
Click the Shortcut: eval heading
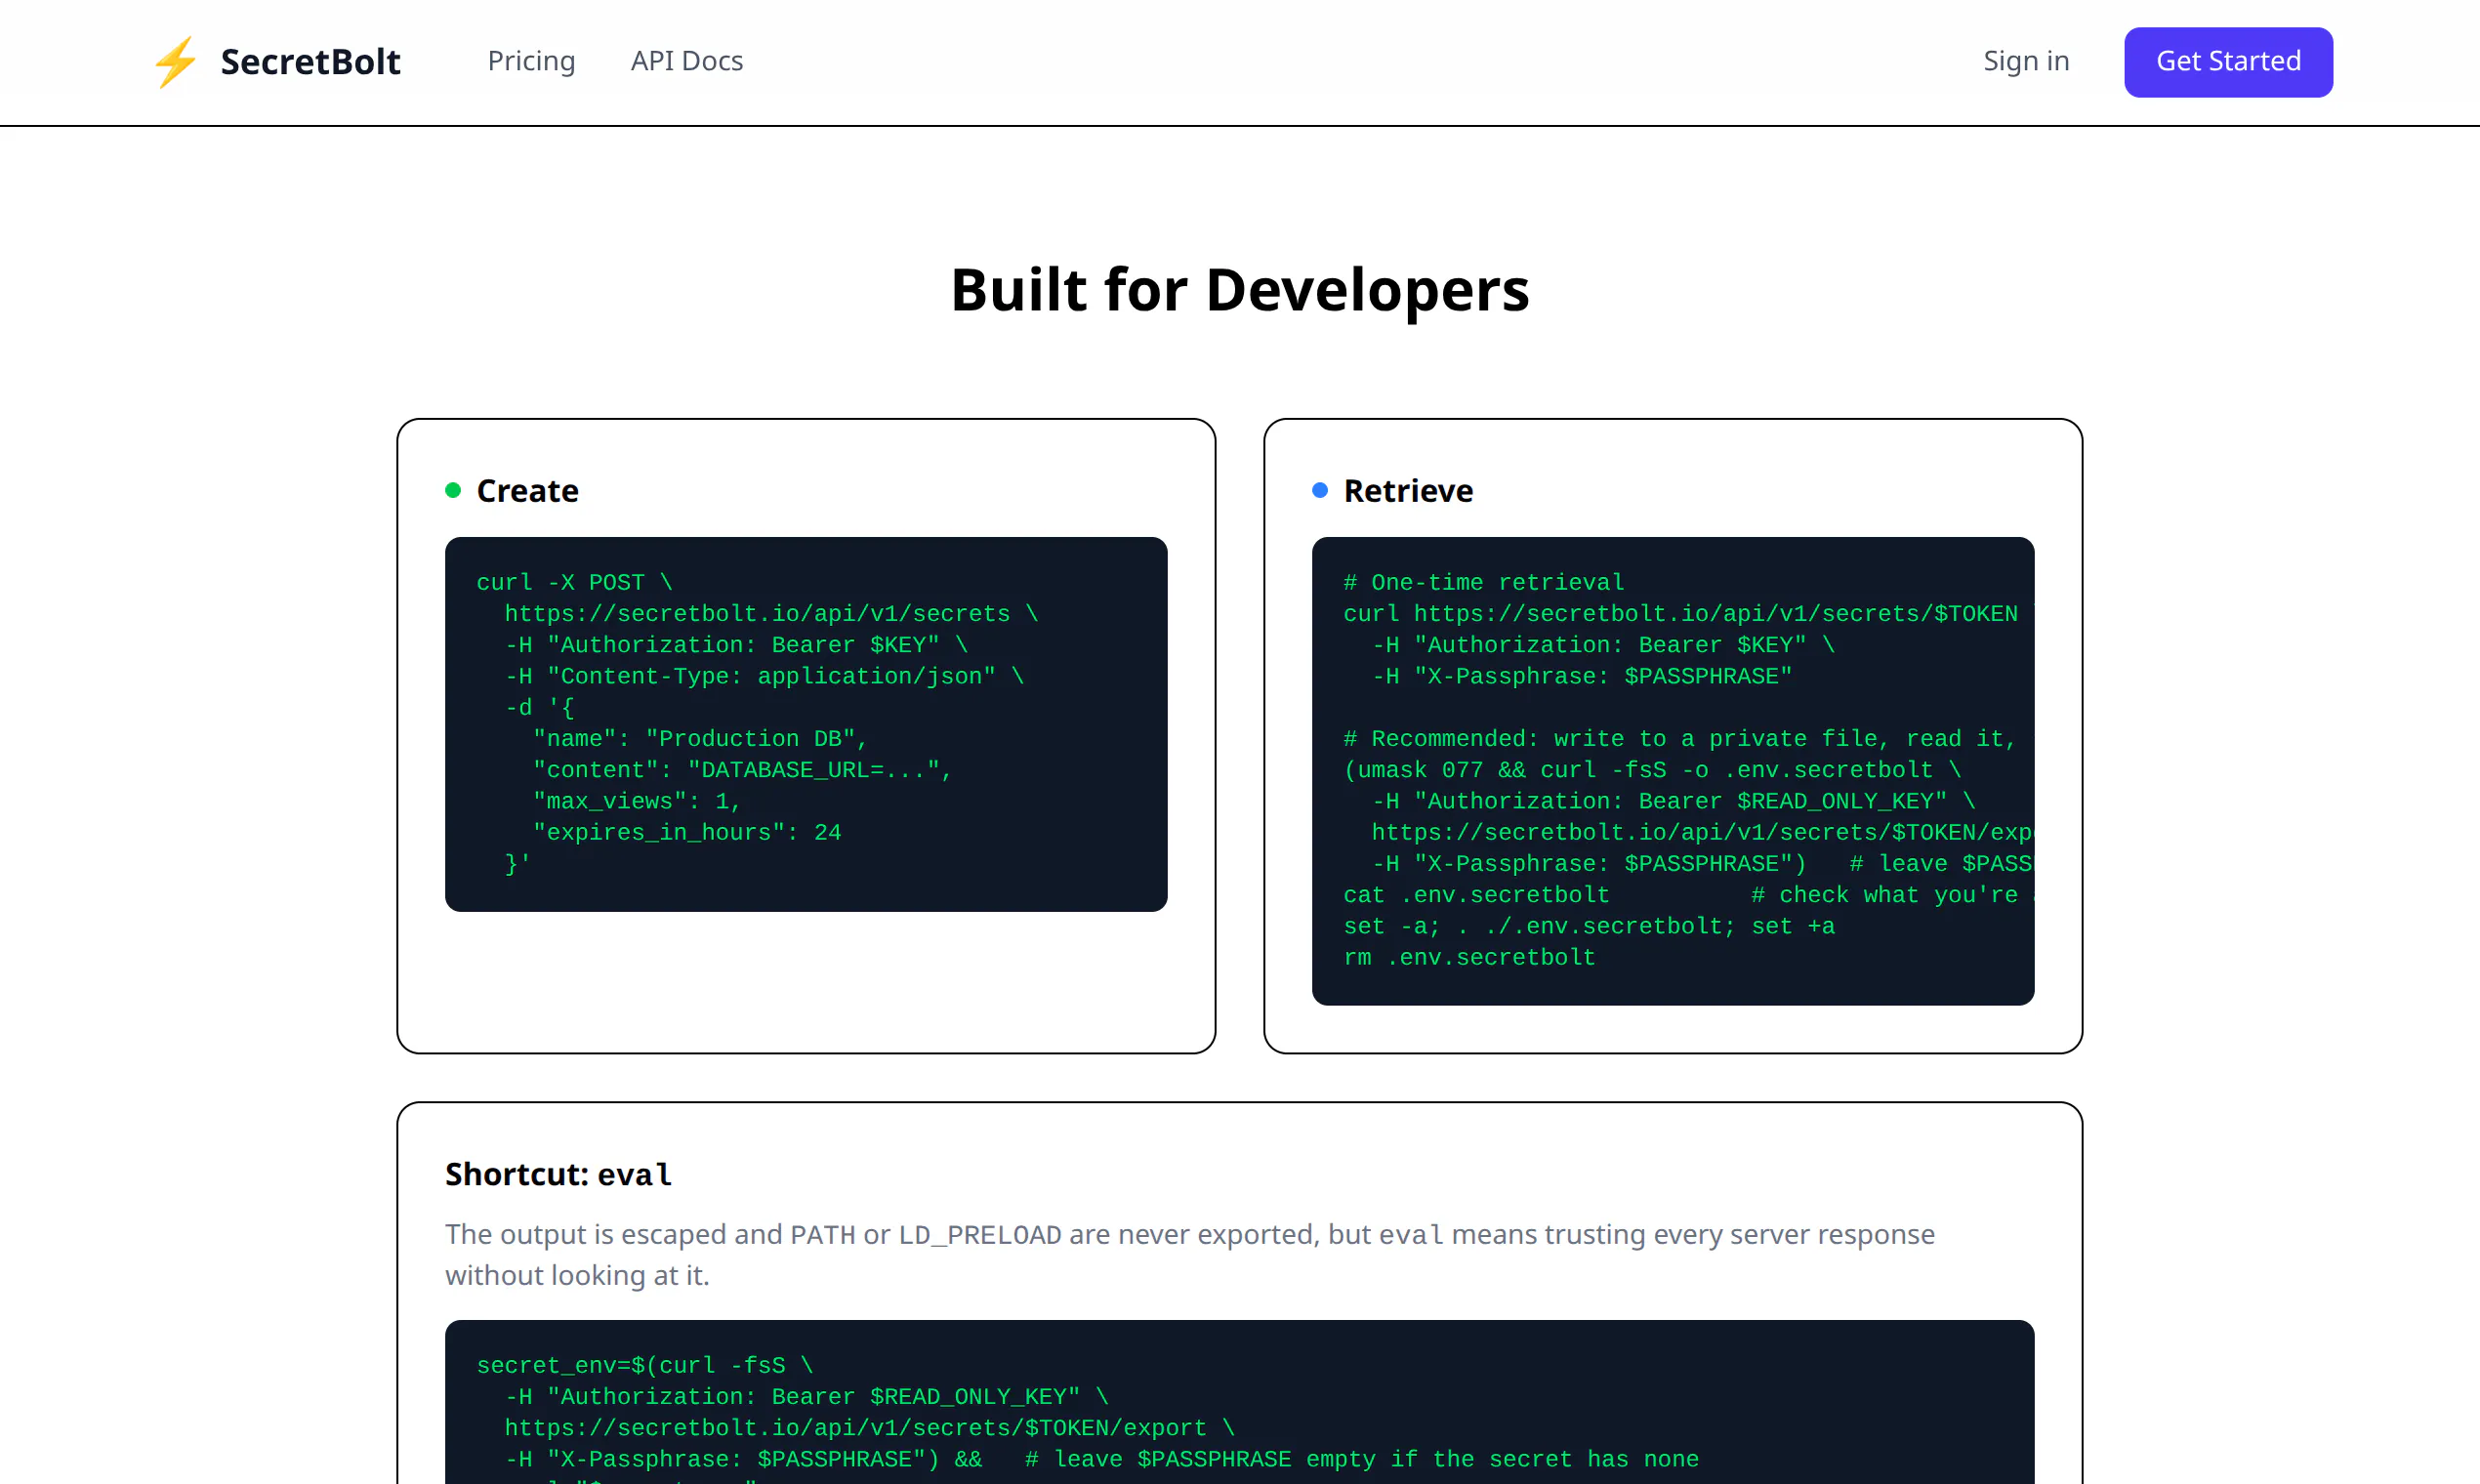(x=558, y=1174)
